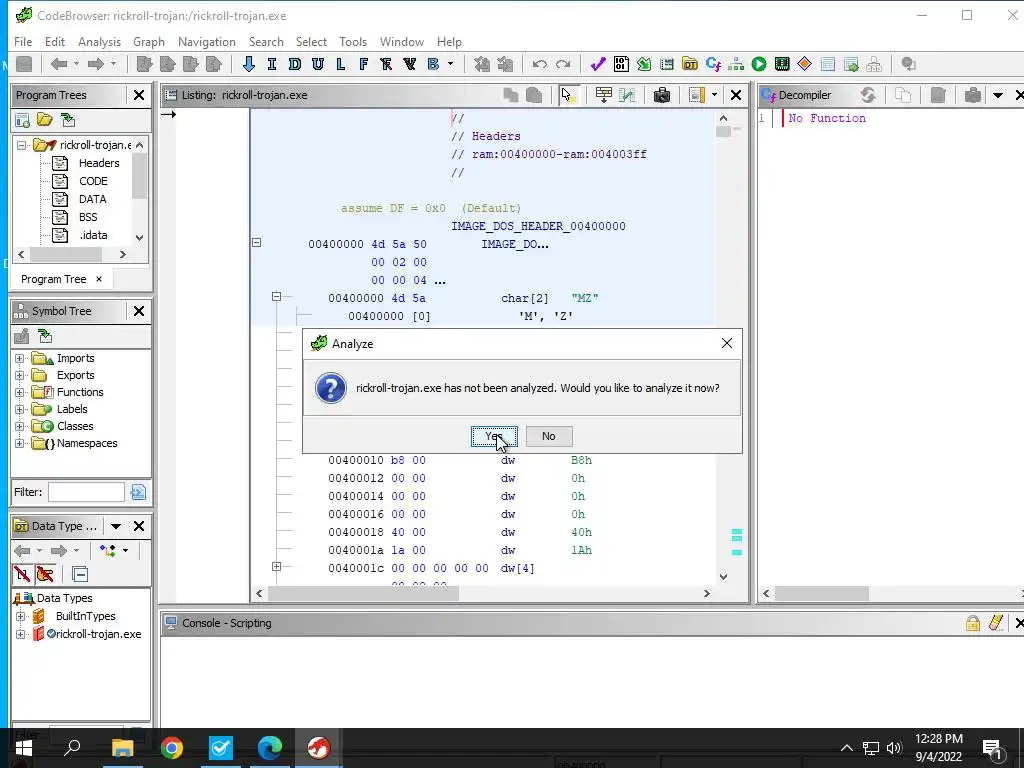Image resolution: width=1024 pixels, height=768 pixels.
Task: Click the 'I' next instruction toolbar icon
Action: click(272, 64)
